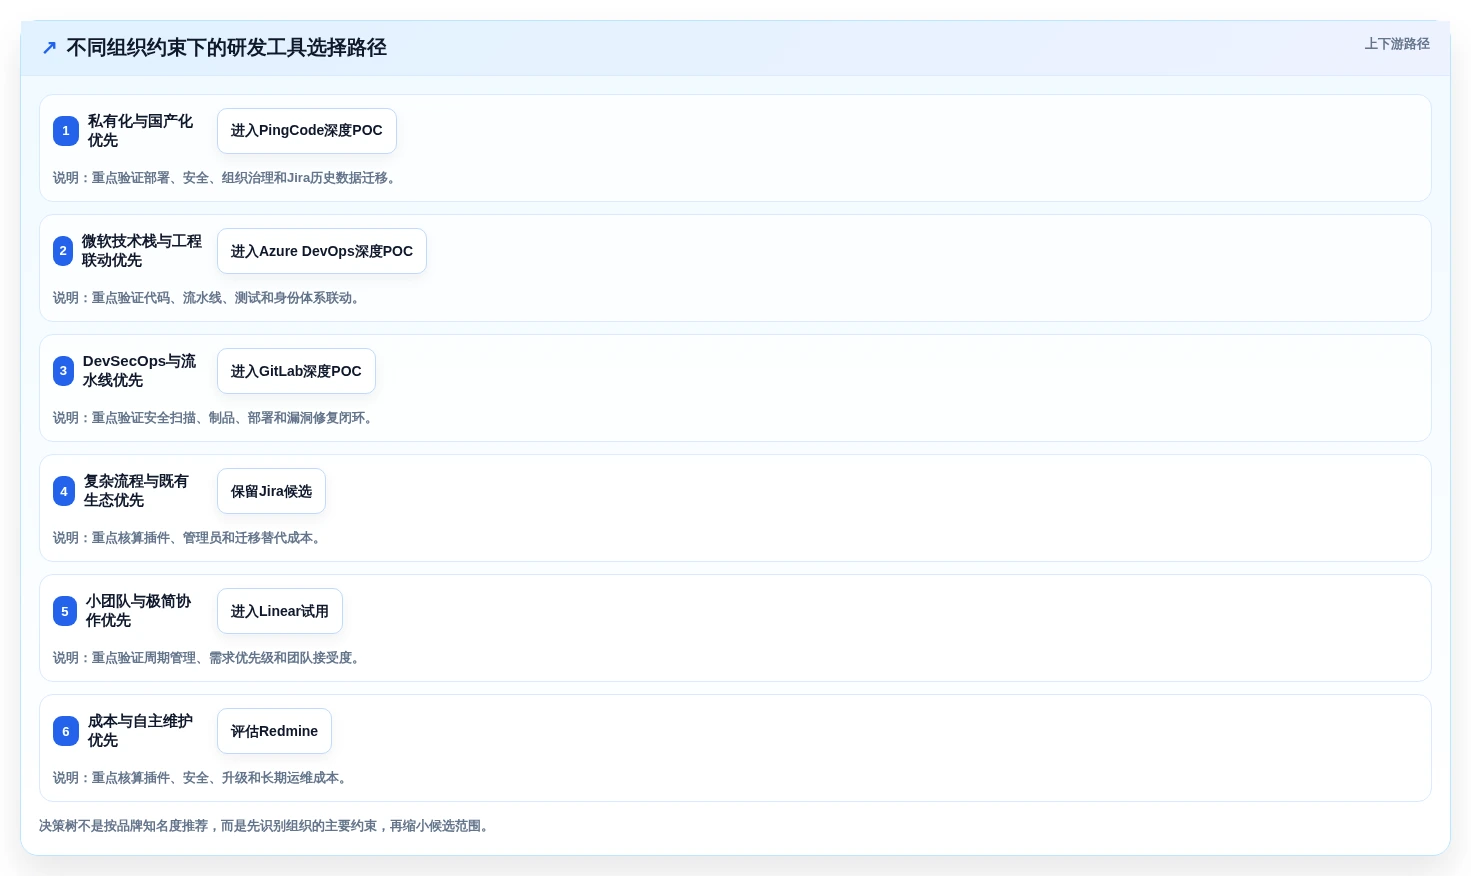The width and height of the screenshot is (1471, 876).
Task: Click the arrow icon beside the title
Action: [x=49, y=48]
